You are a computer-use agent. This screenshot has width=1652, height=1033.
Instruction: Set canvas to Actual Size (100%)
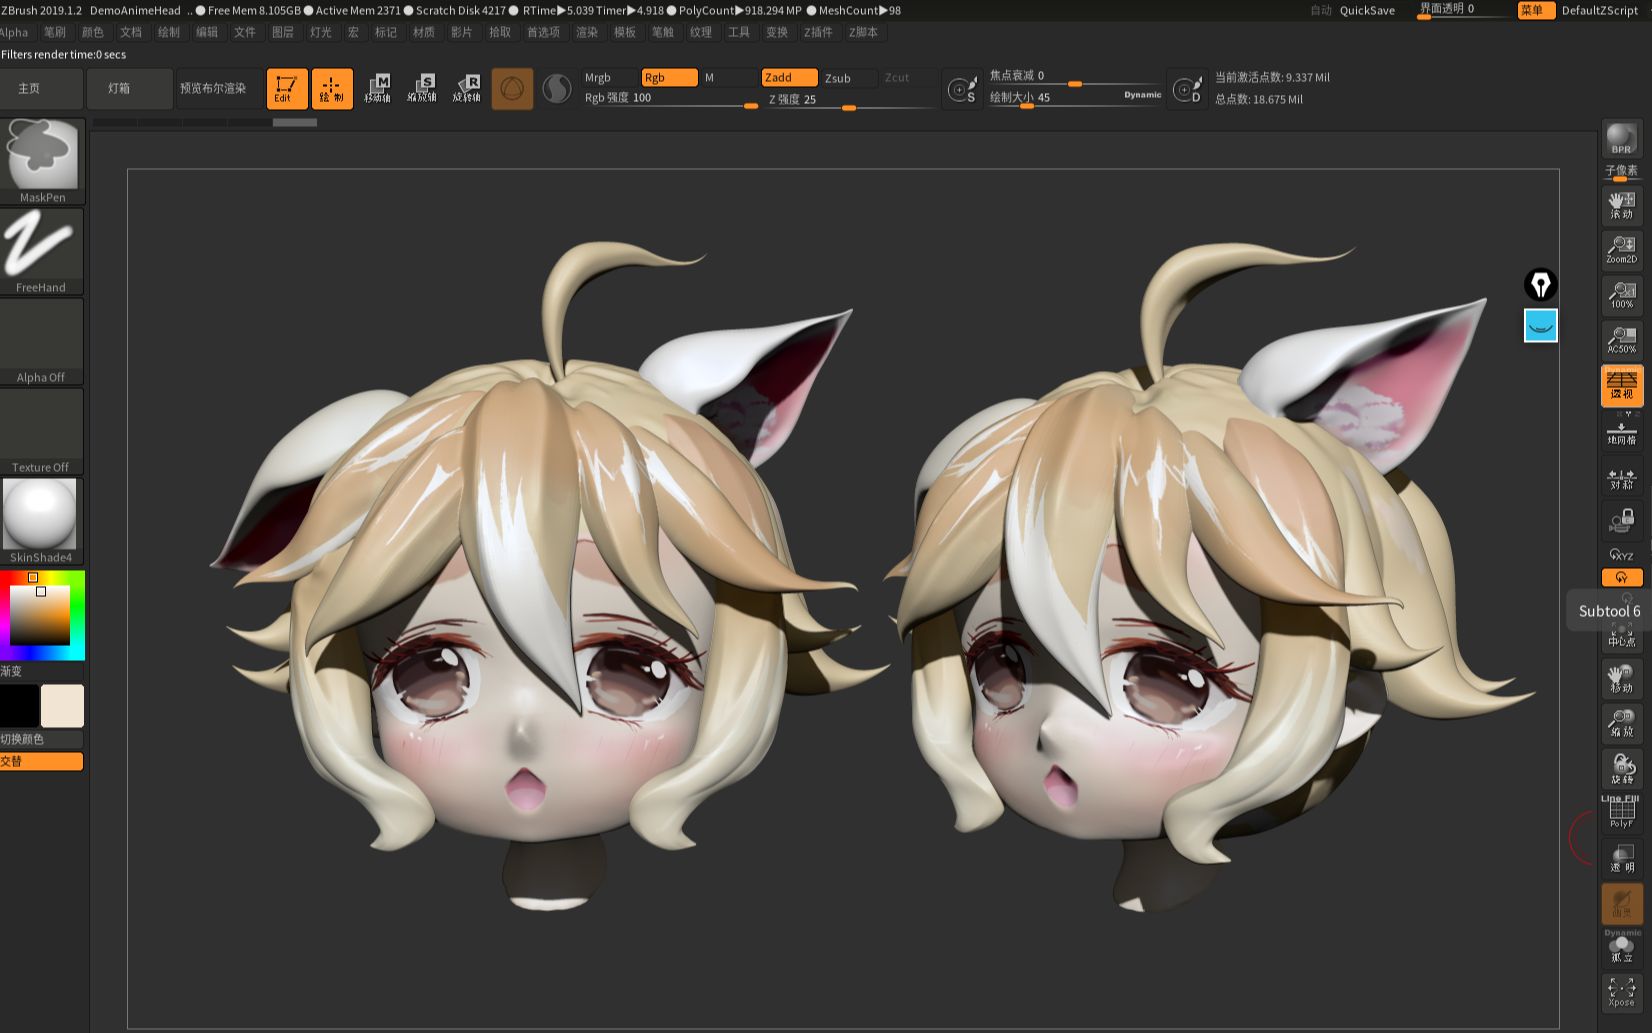coord(1622,292)
